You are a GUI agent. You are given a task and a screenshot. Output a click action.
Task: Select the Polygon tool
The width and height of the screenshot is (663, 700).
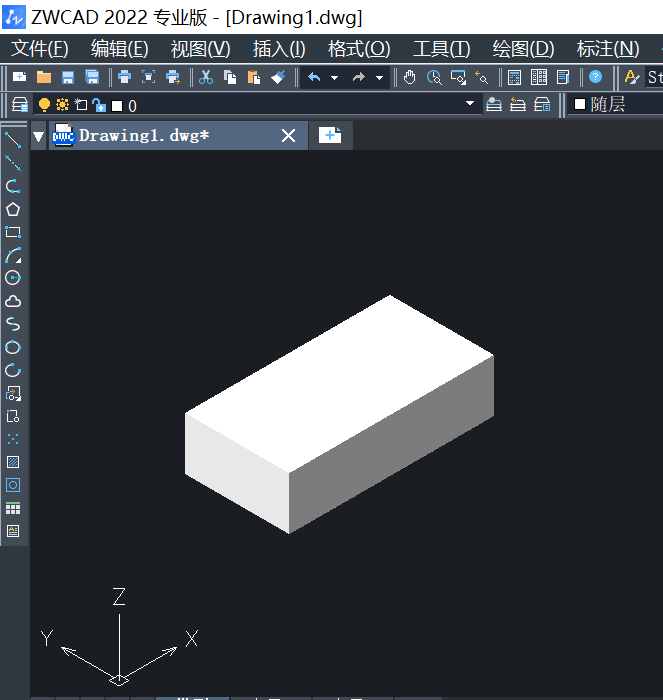click(x=13, y=209)
